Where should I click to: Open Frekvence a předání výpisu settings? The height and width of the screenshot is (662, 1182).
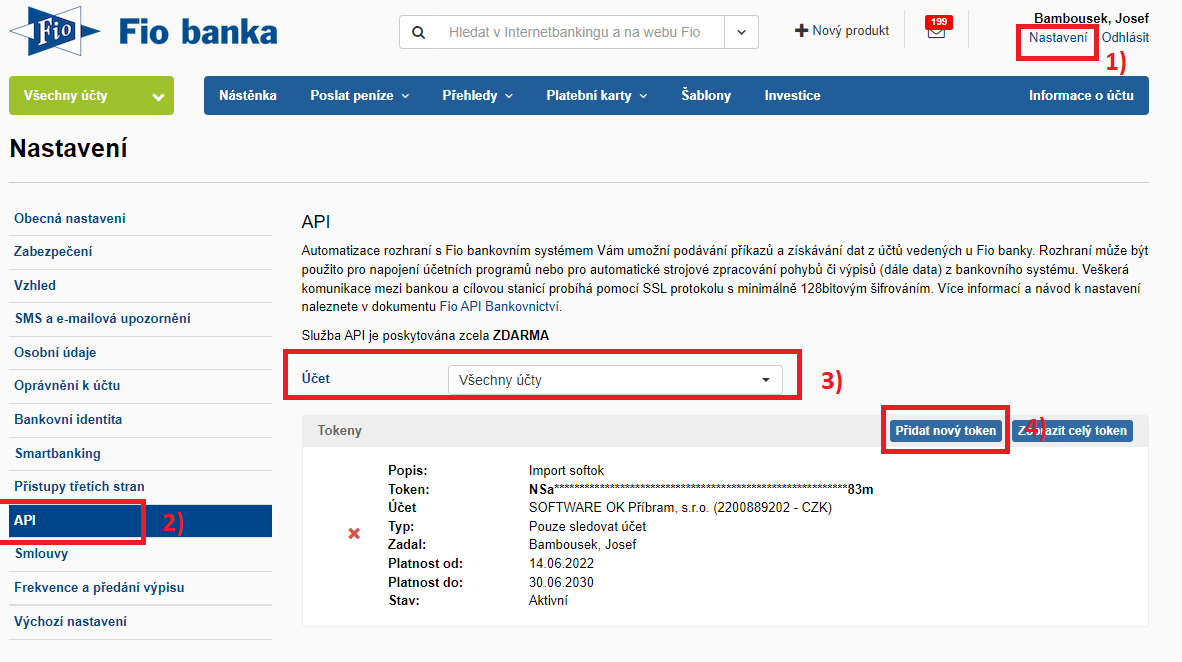pos(99,588)
